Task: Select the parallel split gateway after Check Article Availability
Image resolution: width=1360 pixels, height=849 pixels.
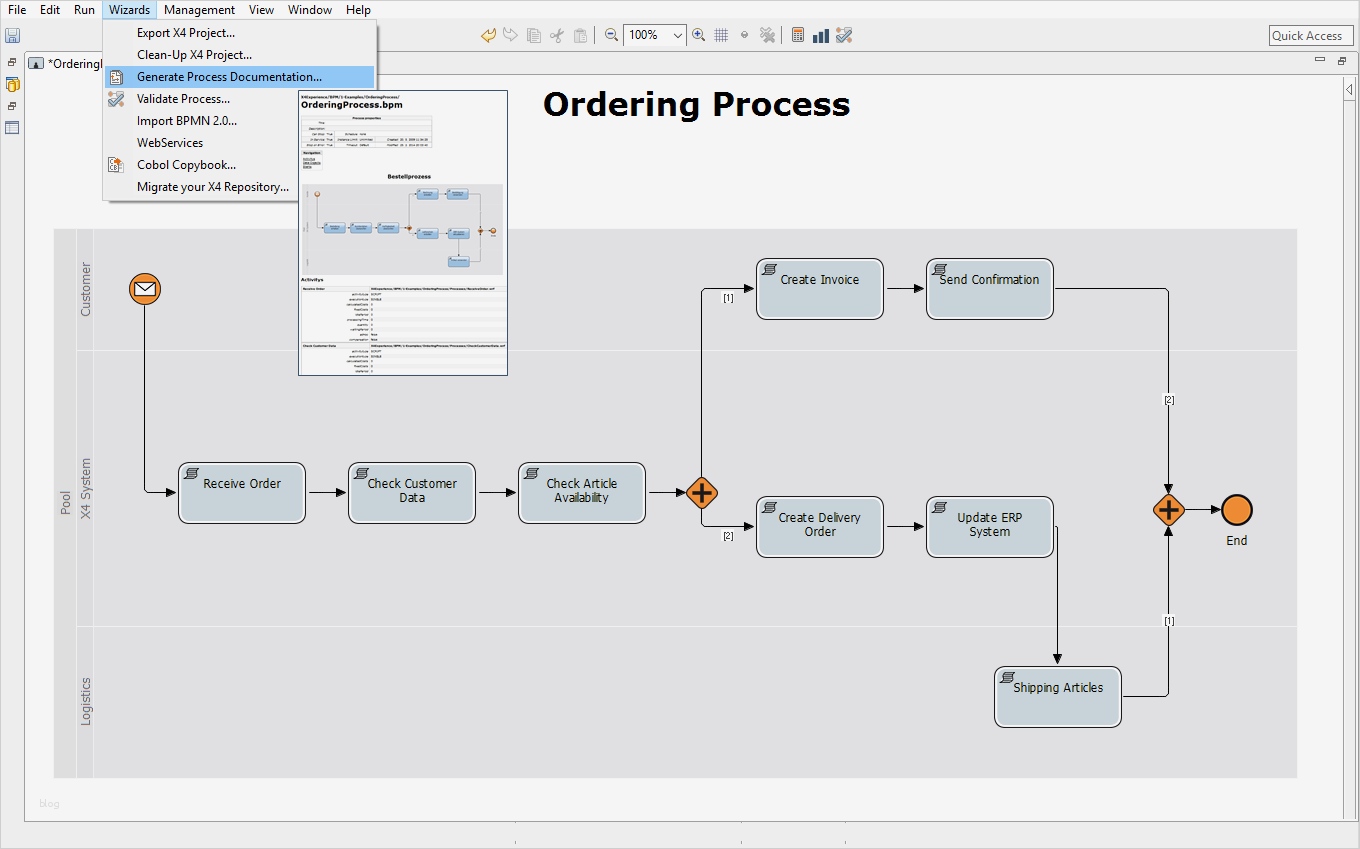Action: 702,493
